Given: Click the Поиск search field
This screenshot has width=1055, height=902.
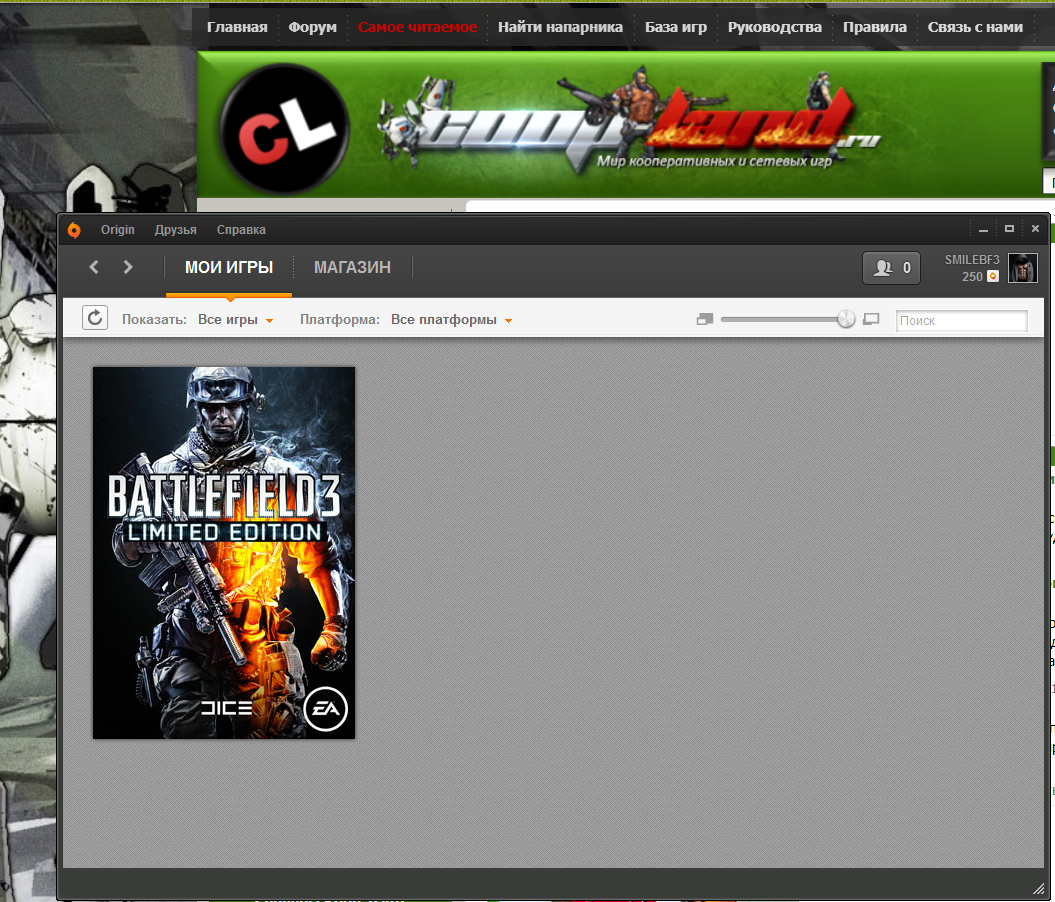Looking at the screenshot, I should (x=962, y=321).
